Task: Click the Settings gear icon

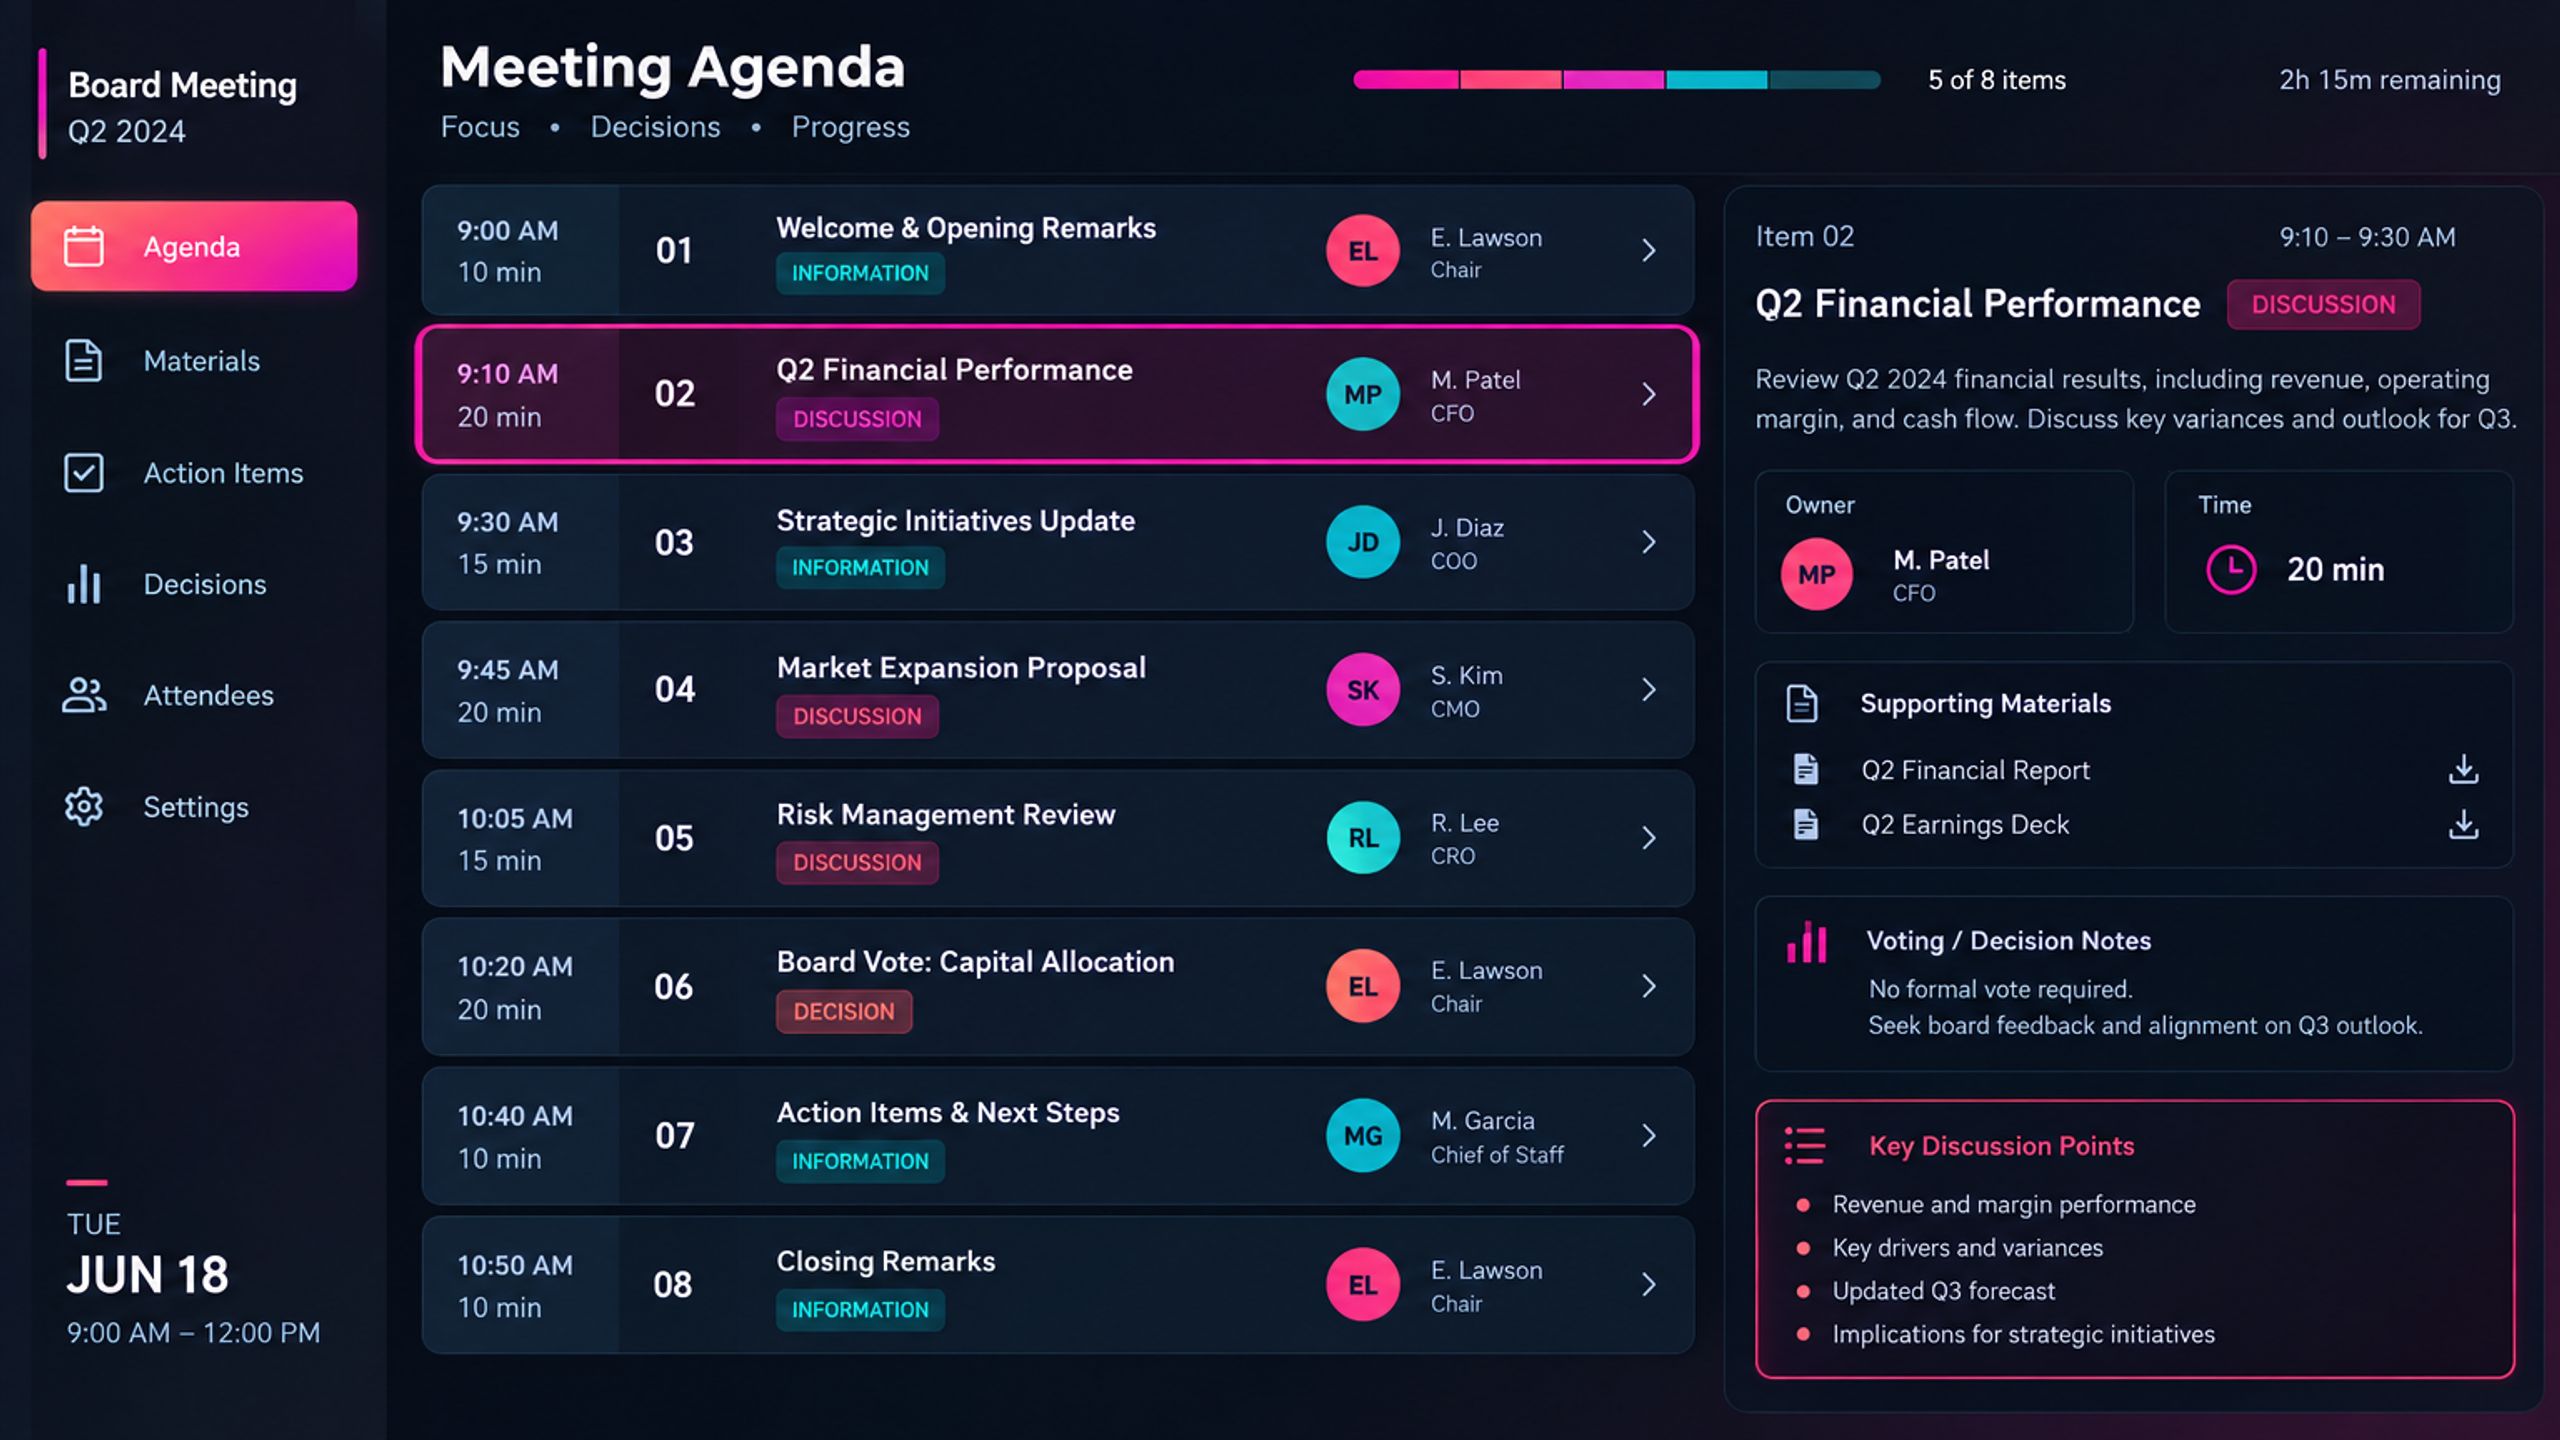Action: 84,807
